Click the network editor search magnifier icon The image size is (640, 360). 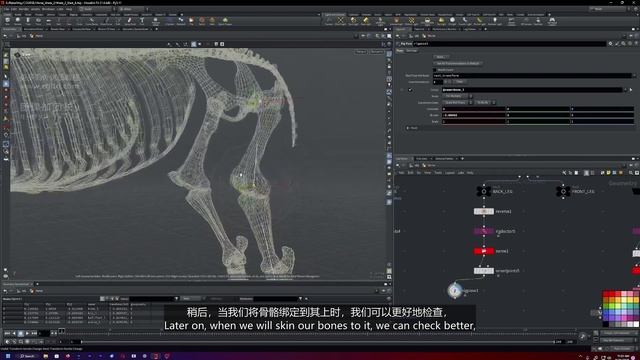(631, 173)
